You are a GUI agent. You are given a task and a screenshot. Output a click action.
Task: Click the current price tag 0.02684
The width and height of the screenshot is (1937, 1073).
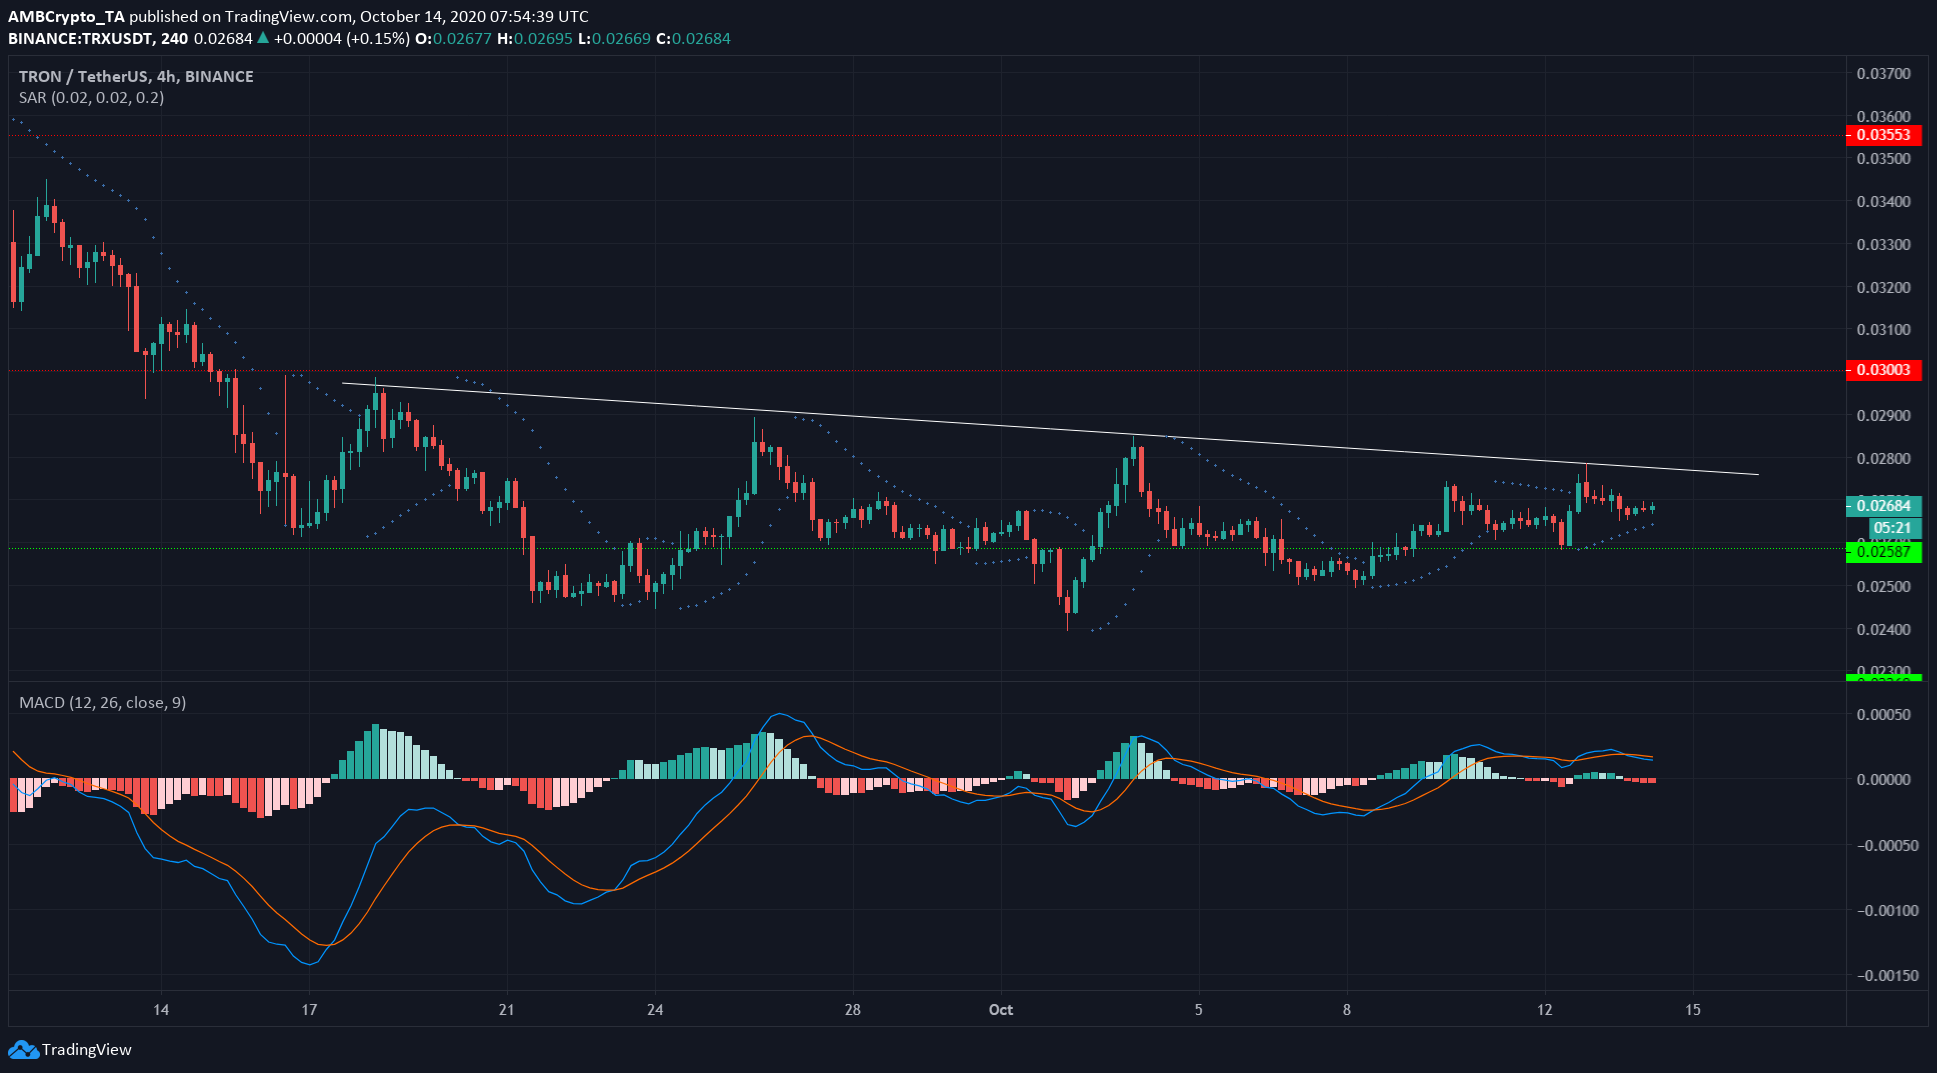point(1883,506)
